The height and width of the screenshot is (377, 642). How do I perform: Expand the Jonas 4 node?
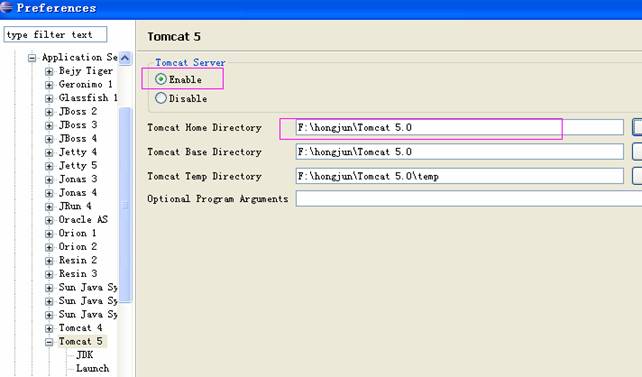(49, 193)
